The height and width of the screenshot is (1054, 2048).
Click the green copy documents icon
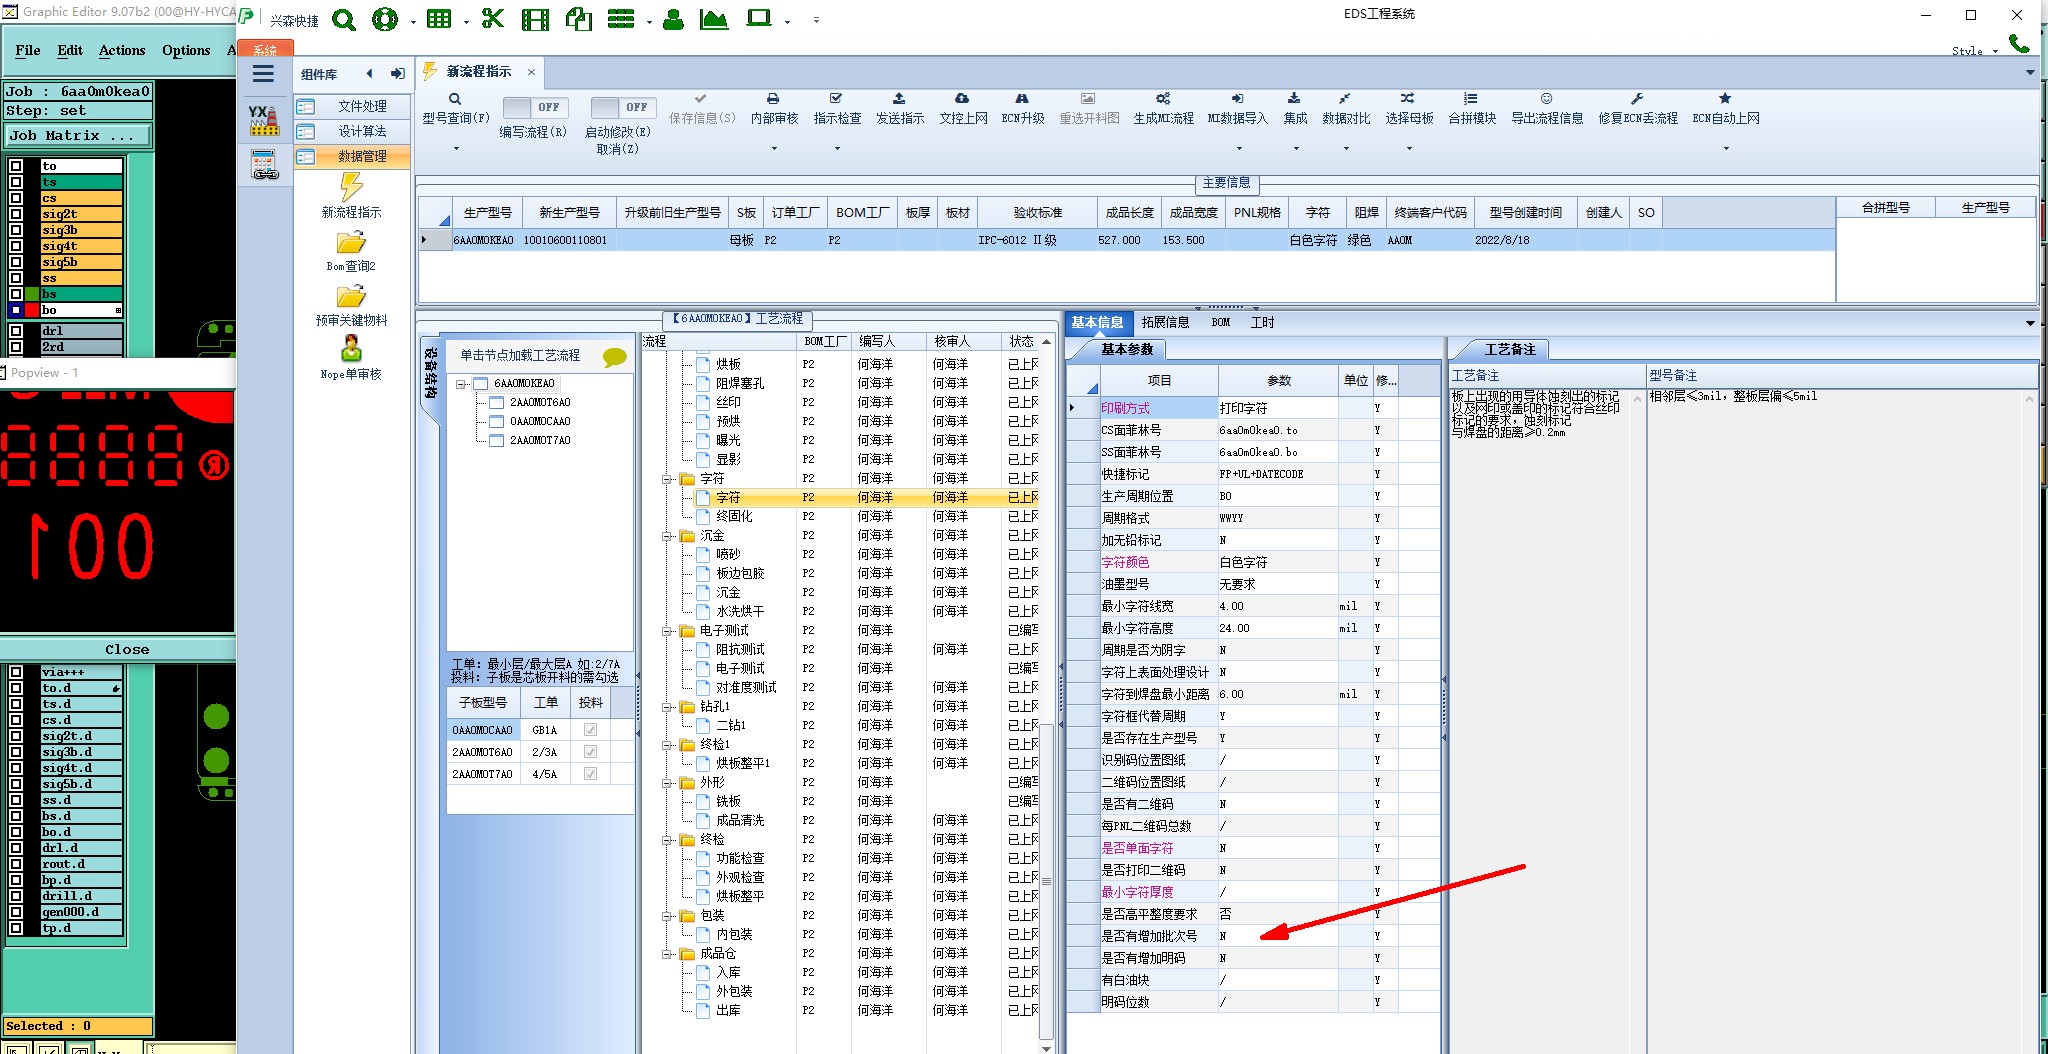tap(578, 19)
